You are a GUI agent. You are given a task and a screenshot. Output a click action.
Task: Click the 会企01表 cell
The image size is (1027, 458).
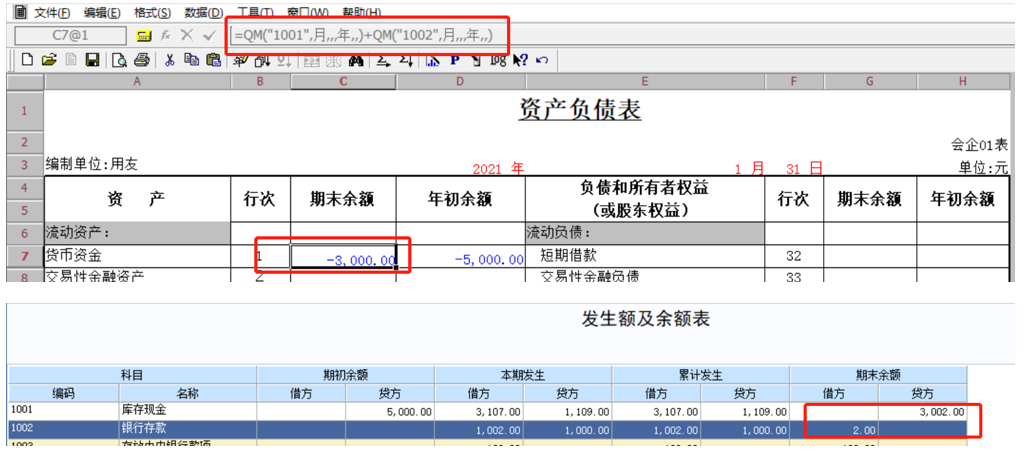click(x=979, y=145)
